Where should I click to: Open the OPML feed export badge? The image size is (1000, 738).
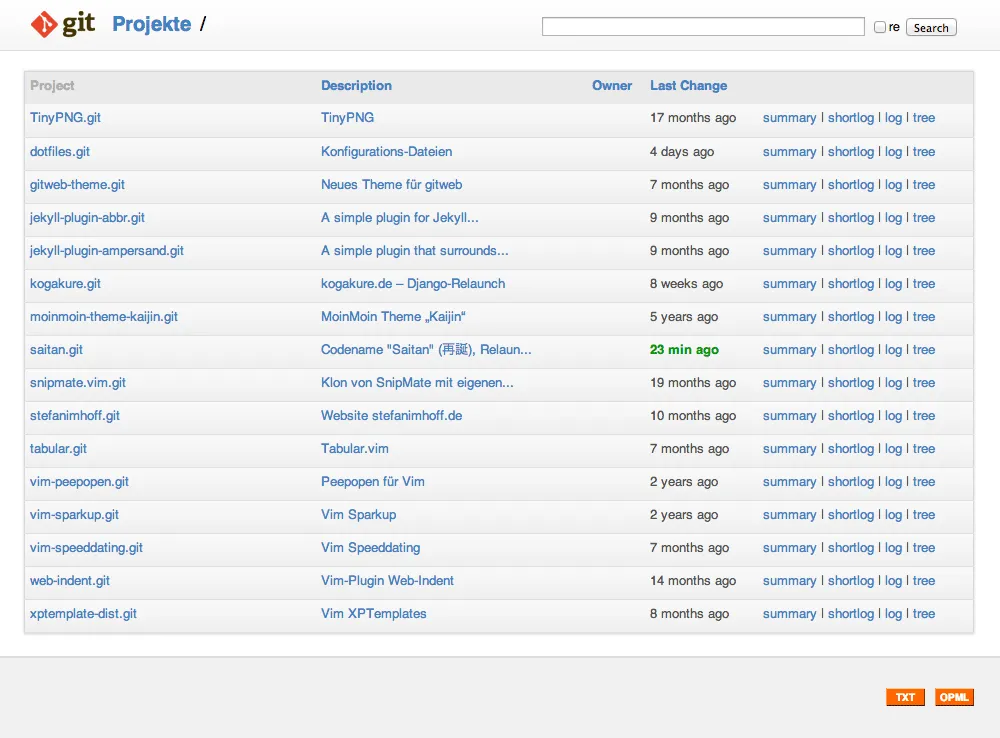click(954, 697)
